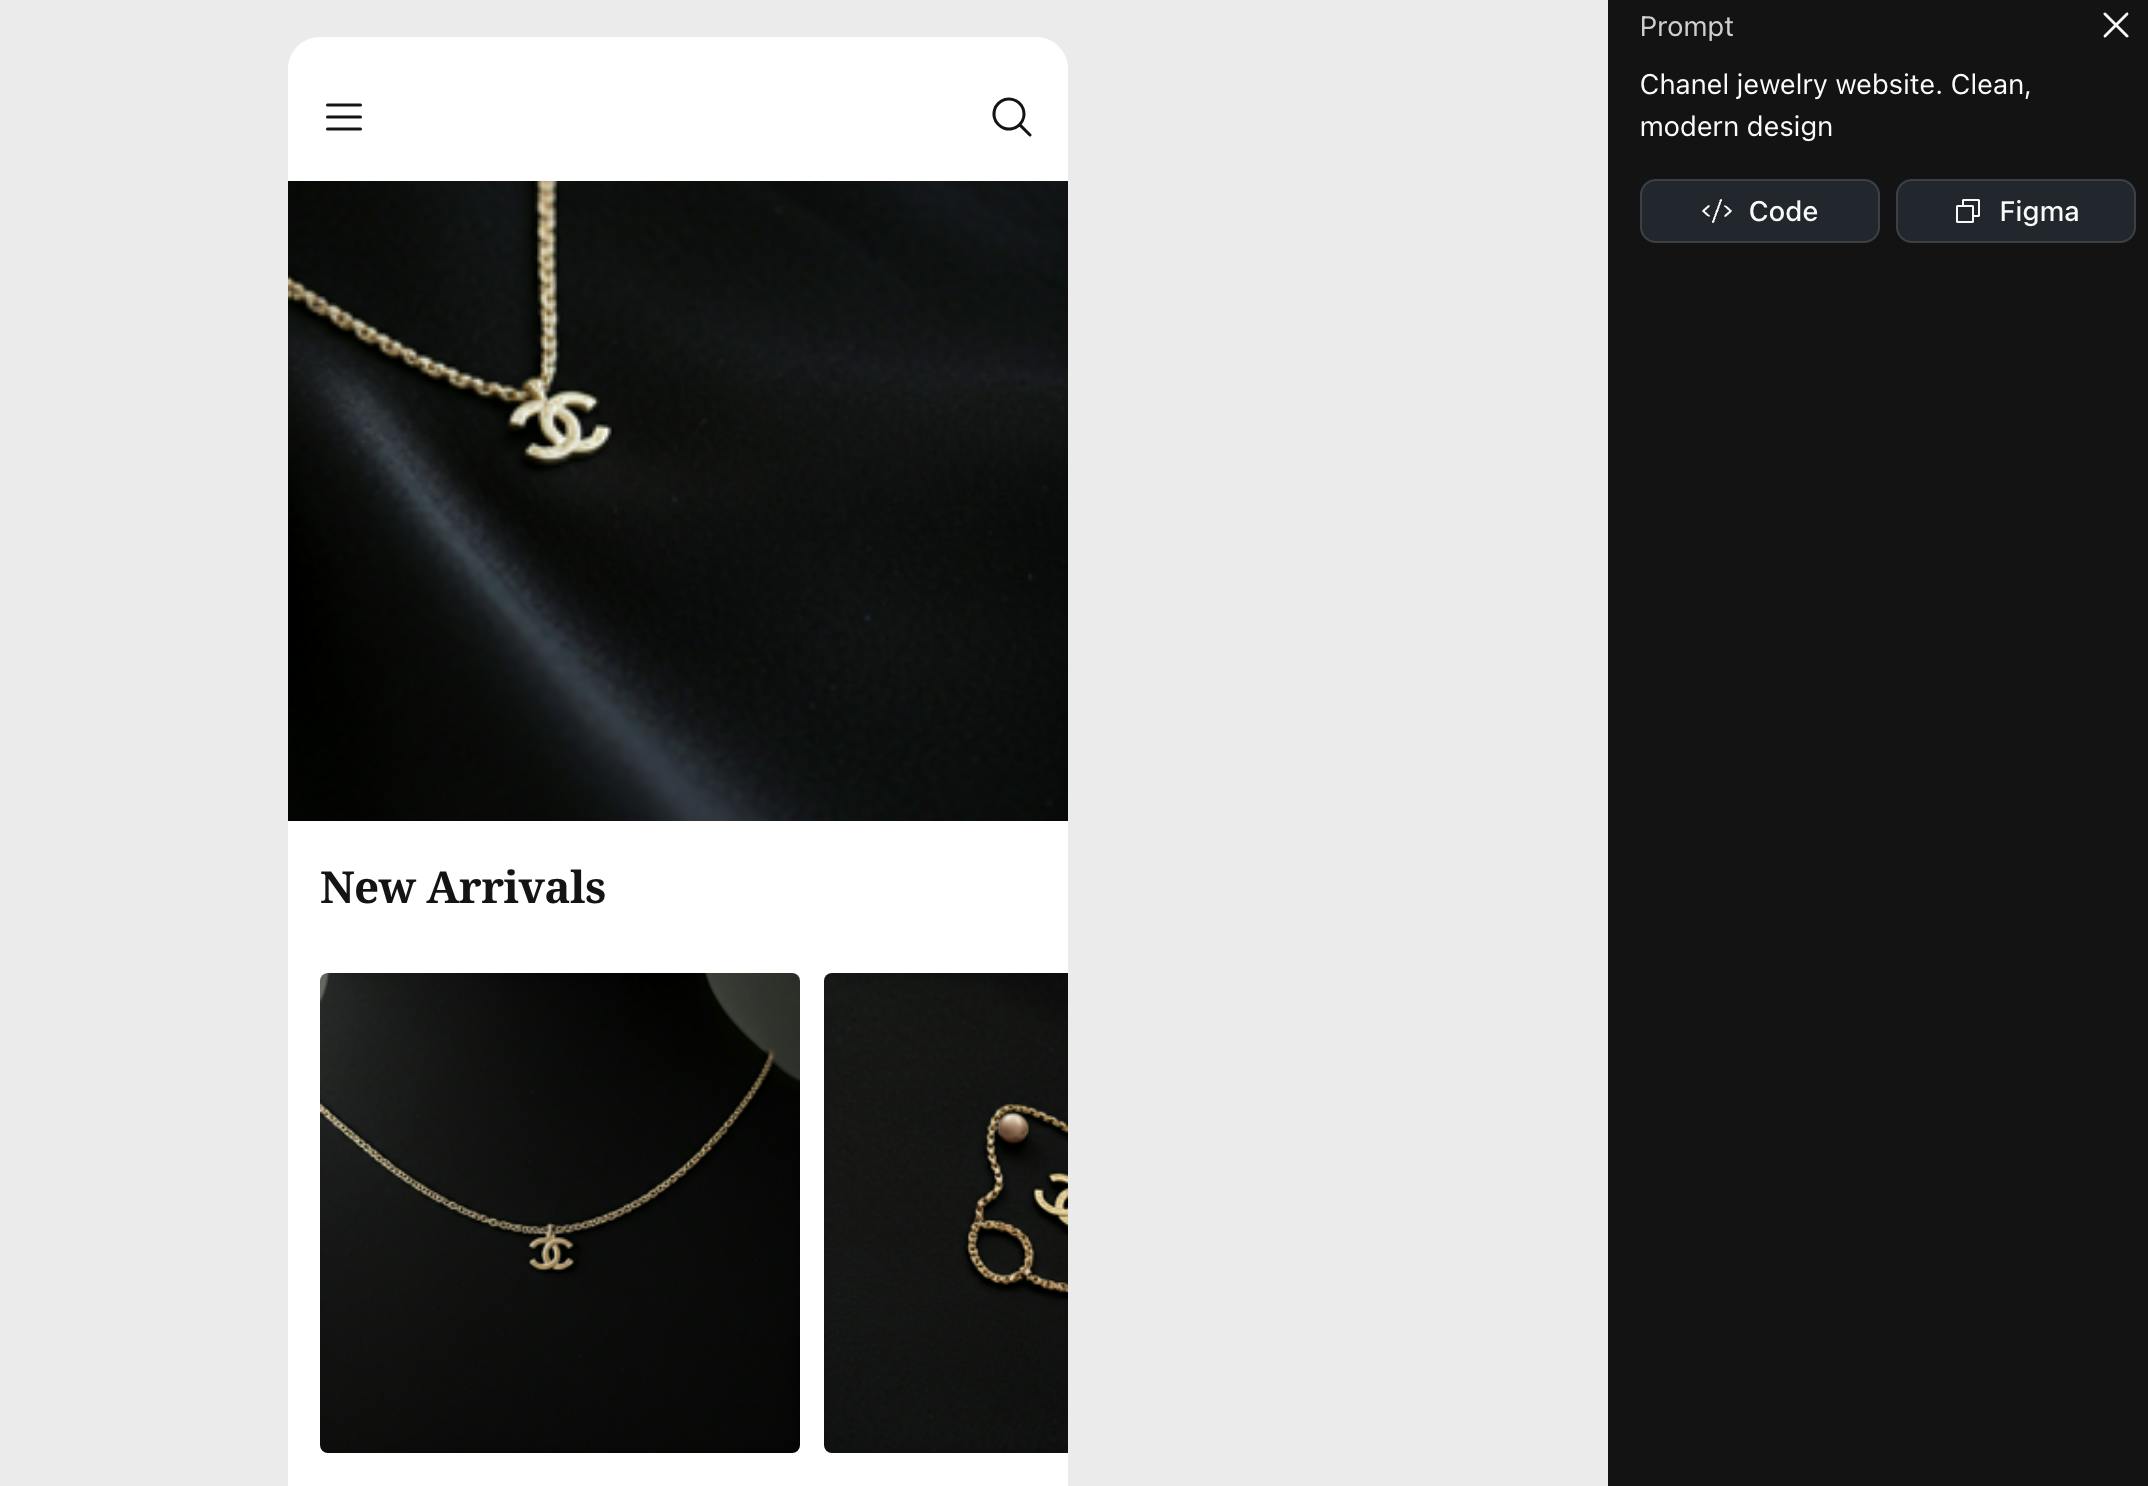Click the Figma copy-layers icon
2148x1486 pixels.
pos(1967,211)
